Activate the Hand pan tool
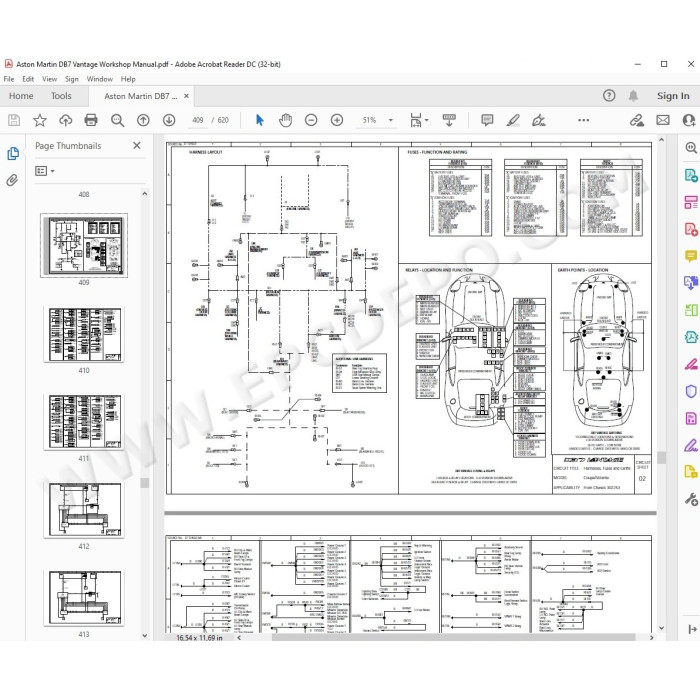 coord(285,120)
